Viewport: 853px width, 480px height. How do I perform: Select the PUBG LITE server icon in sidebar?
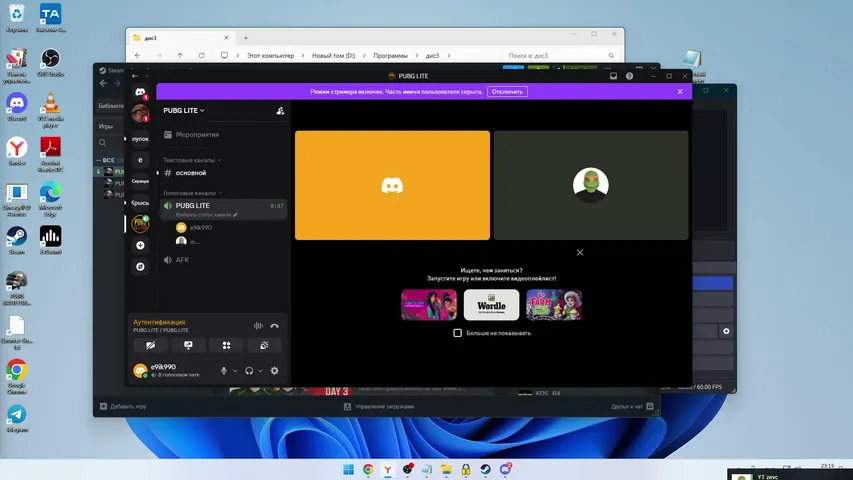pyautogui.click(x=140, y=224)
